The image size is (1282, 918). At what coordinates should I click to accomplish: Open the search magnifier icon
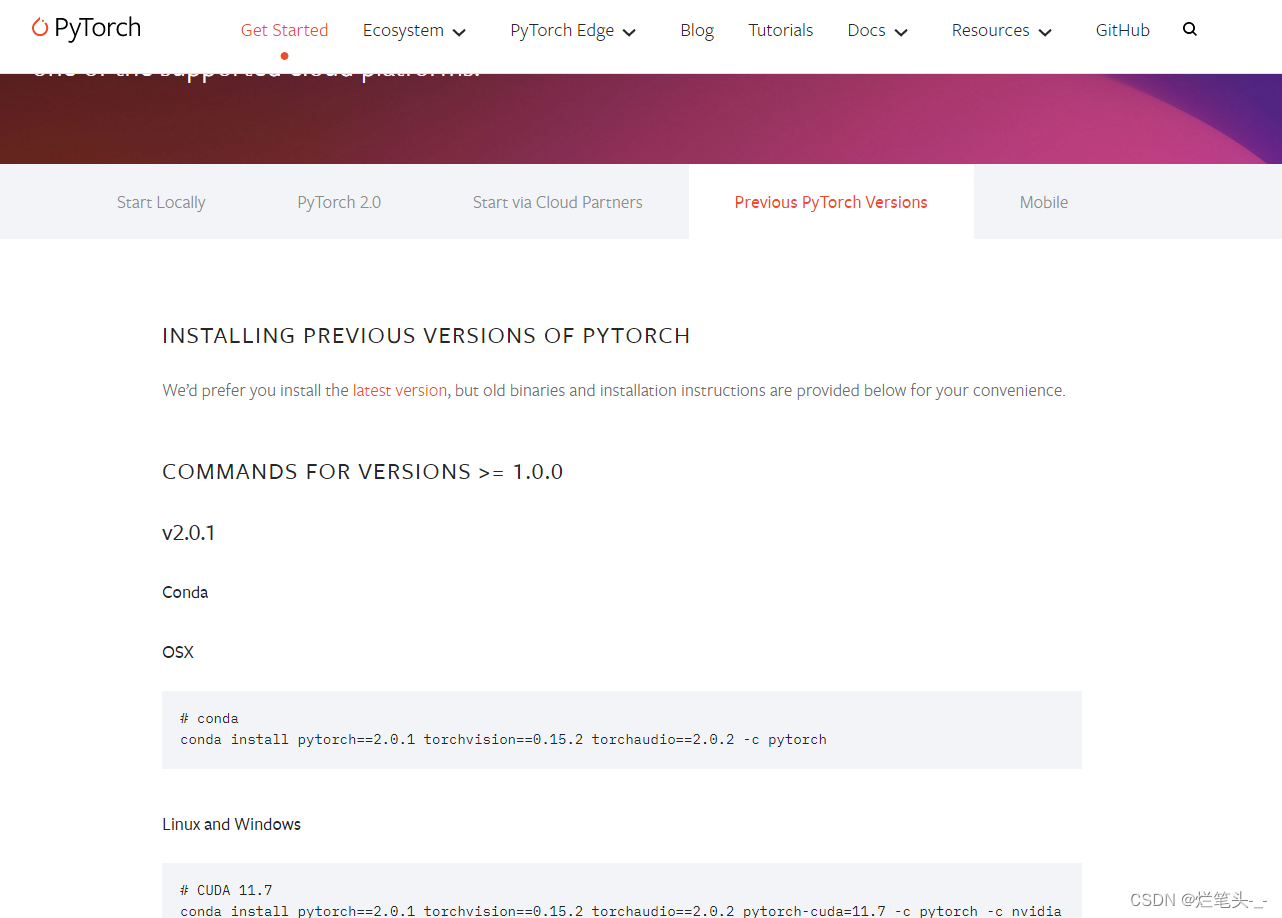(x=1189, y=29)
